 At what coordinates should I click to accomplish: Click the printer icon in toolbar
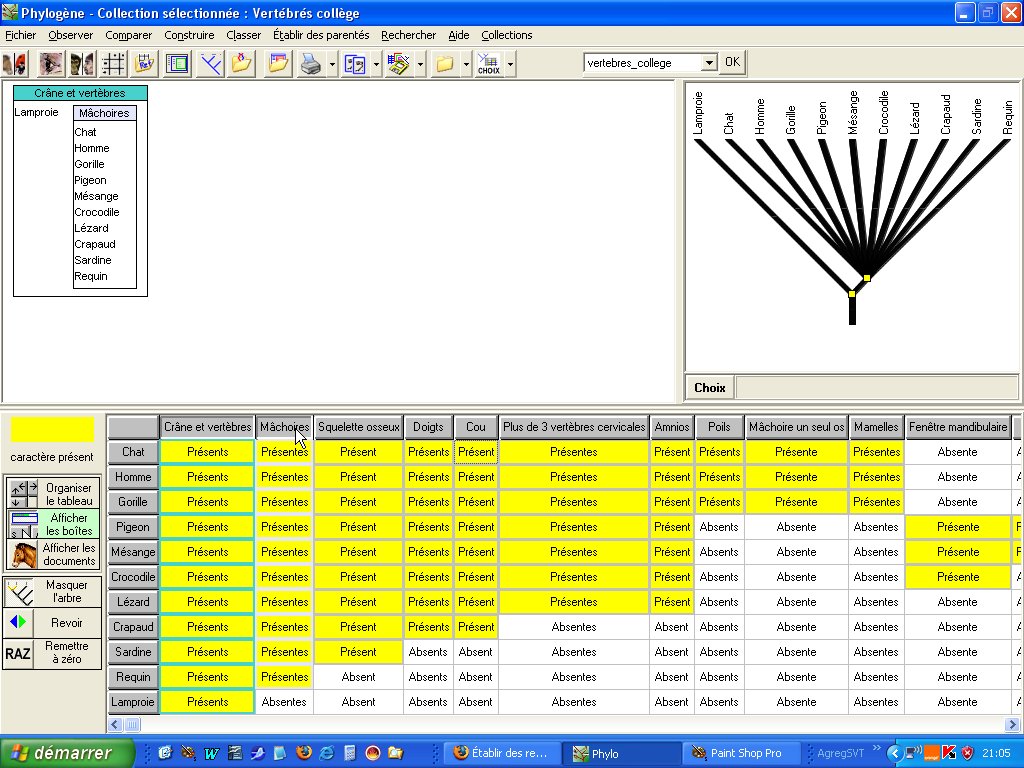coord(310,64)
